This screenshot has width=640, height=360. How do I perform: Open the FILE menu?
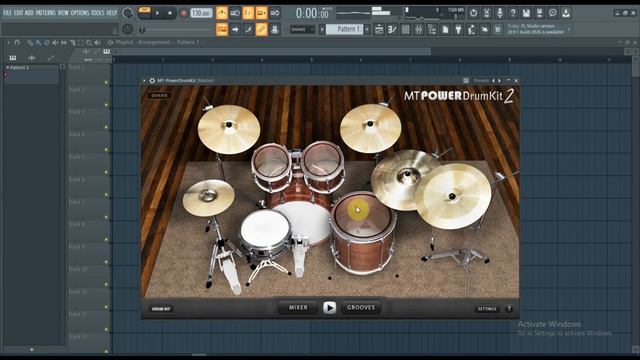[x=7, y=13]
